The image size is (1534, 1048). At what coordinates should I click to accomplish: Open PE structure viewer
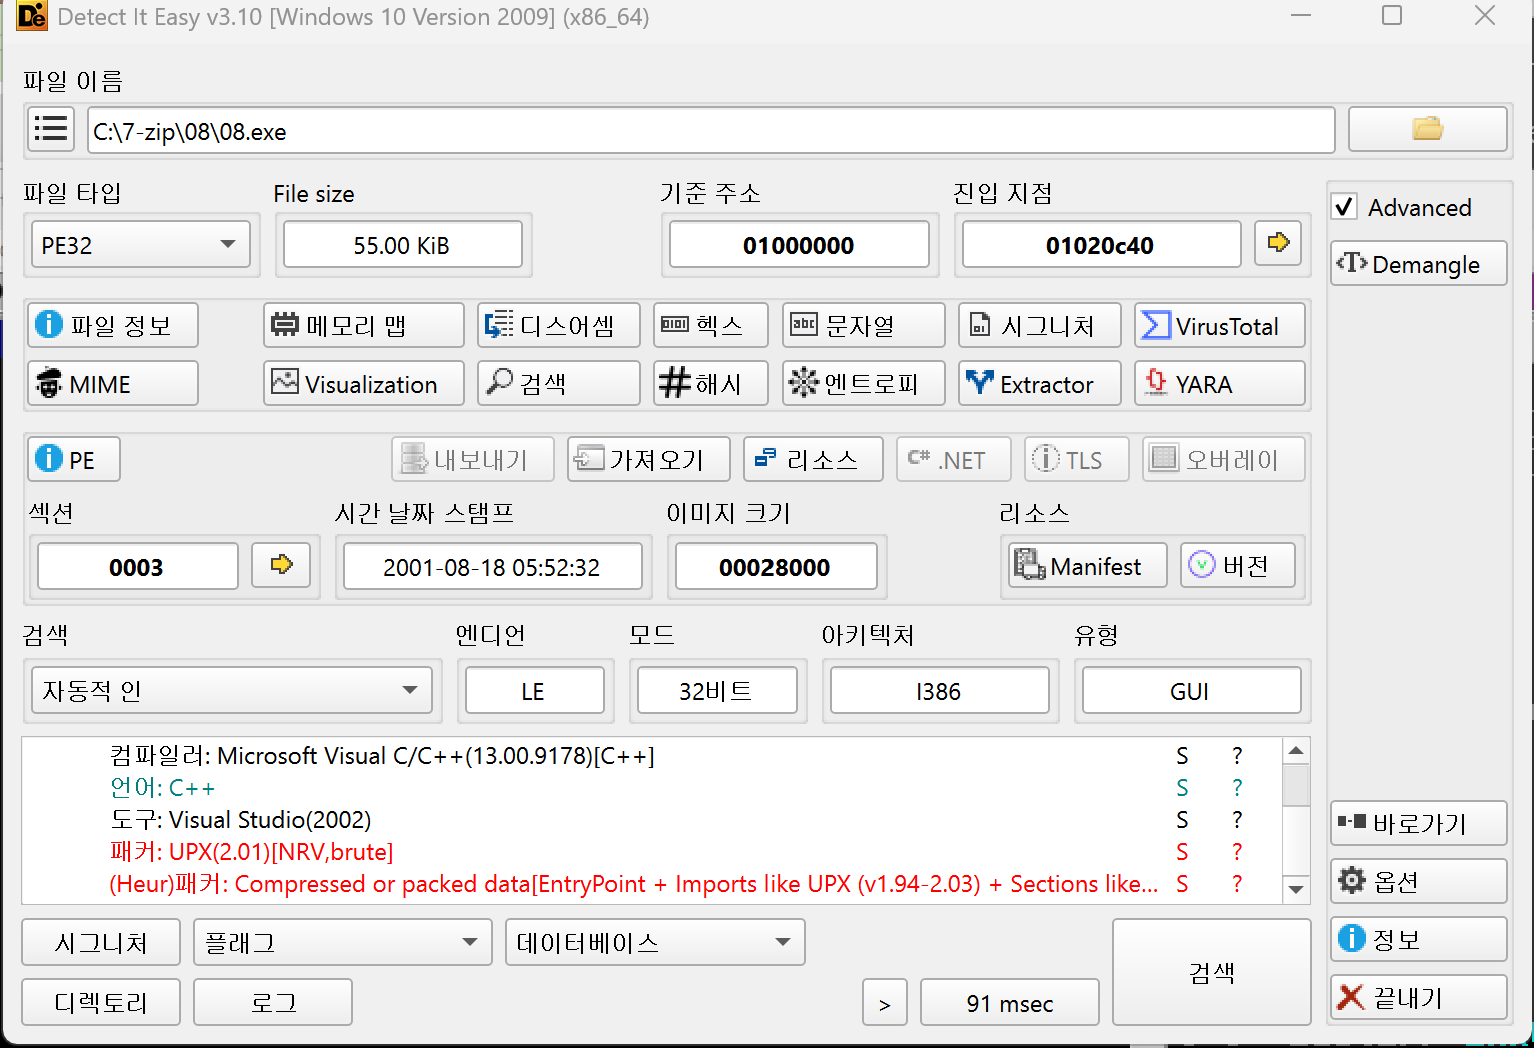pyautogui.click(x=74, y=460)
